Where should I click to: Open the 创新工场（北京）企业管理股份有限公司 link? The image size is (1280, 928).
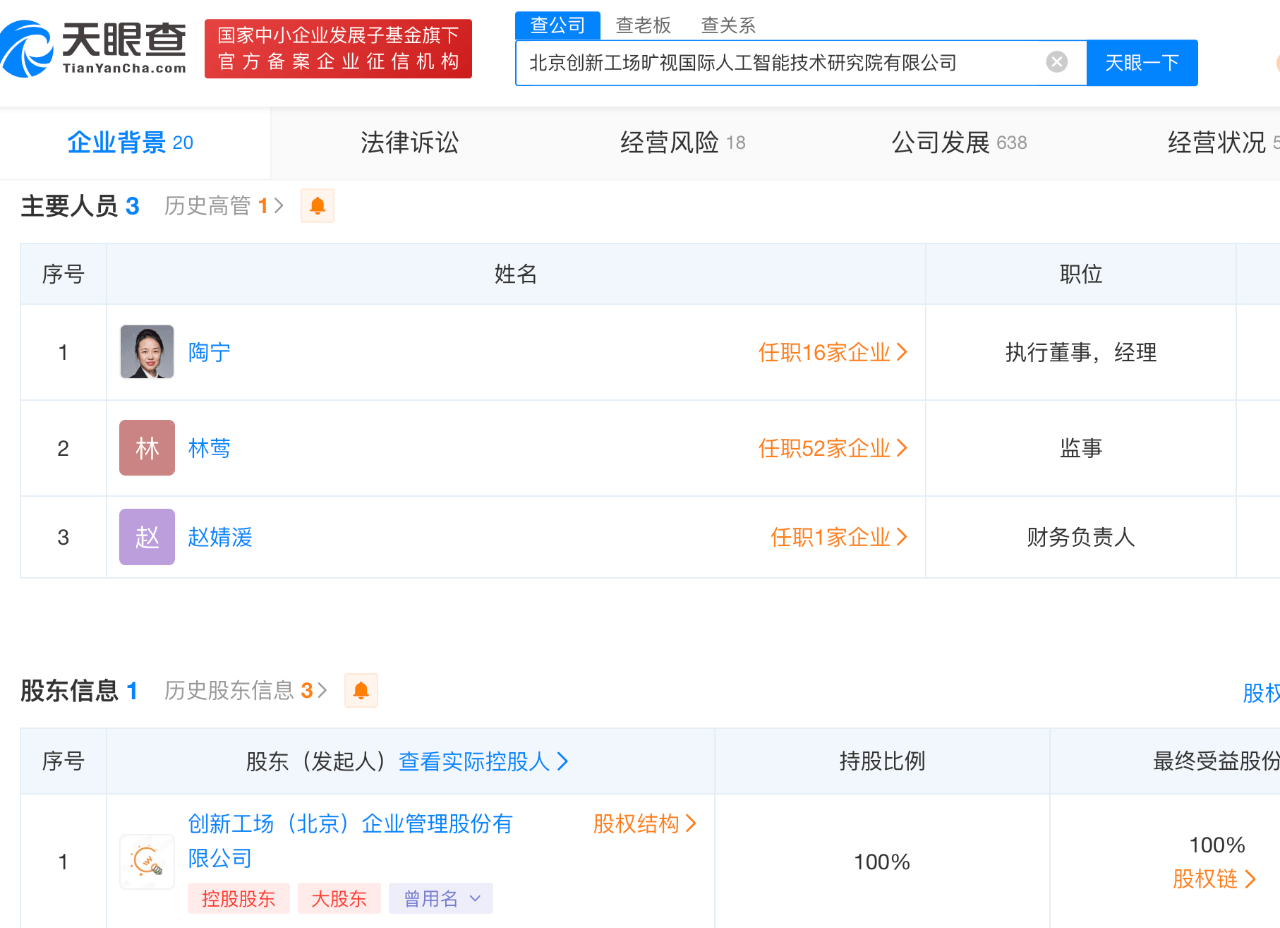tap(350, 841)
